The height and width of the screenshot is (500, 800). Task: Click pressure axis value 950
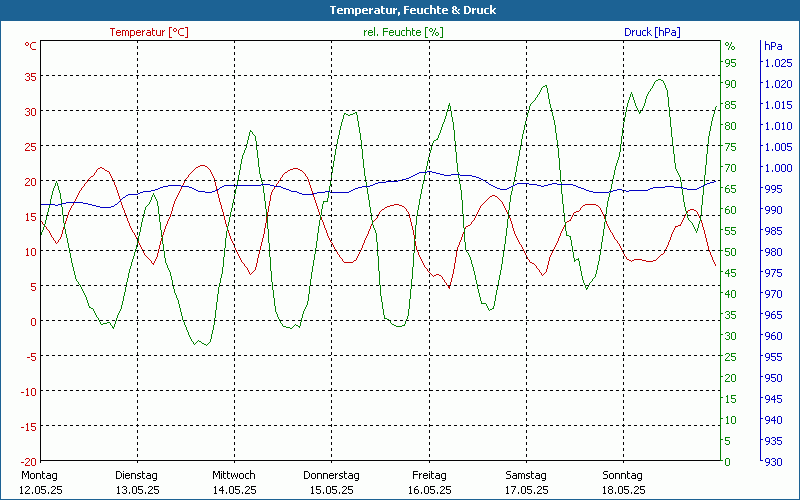click(773, 378)
